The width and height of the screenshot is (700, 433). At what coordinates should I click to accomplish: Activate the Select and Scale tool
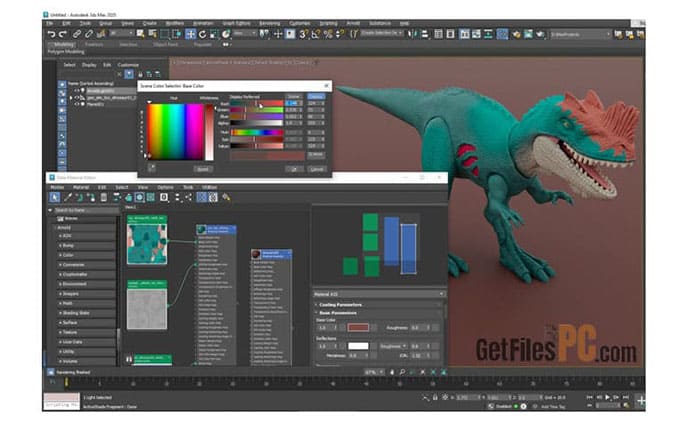point(214,34)
